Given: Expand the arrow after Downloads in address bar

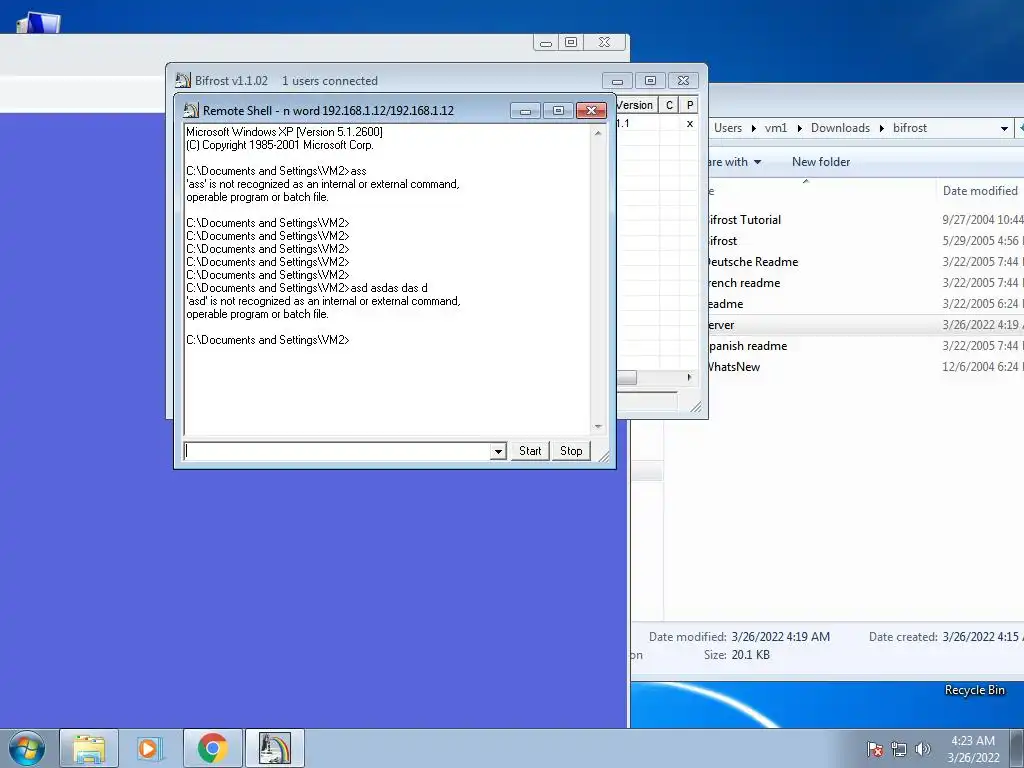Looking at the screenshot, I should (882, 128).
